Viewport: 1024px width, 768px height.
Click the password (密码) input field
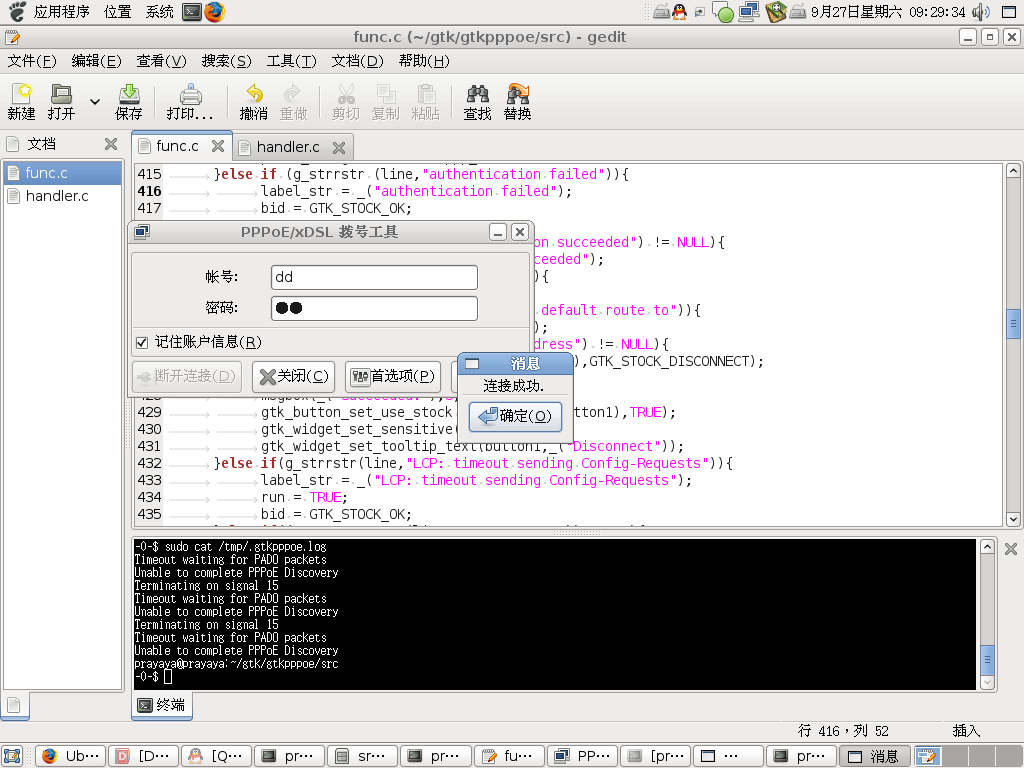point(374,308)
